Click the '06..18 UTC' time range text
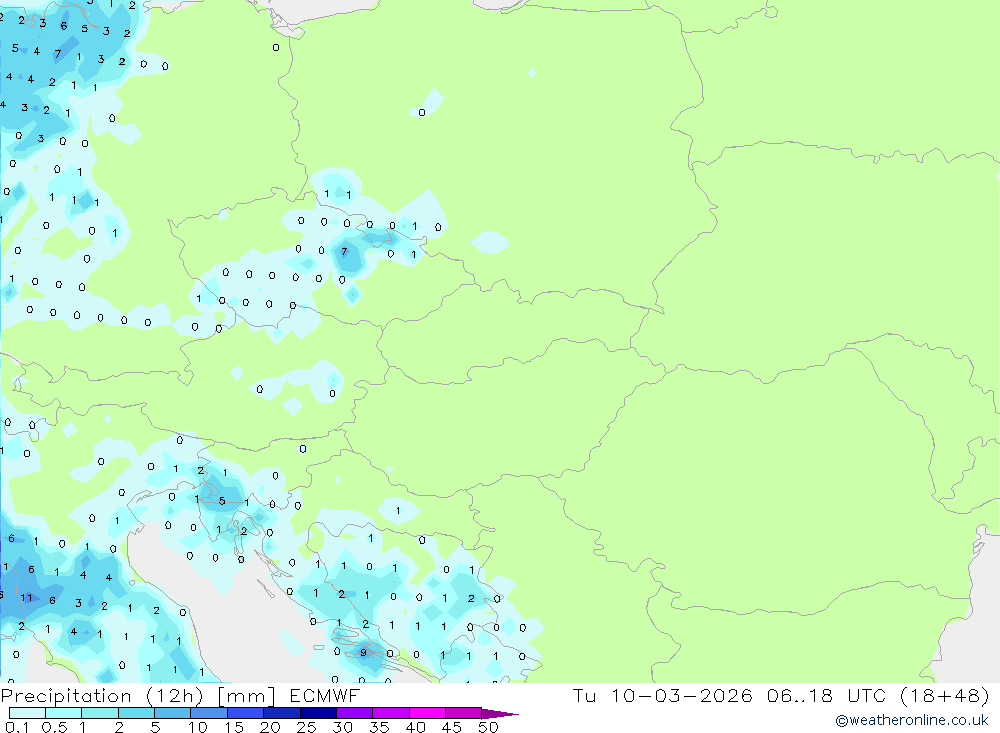This screenshot has height=733, width=1000. tap(827, 695)
